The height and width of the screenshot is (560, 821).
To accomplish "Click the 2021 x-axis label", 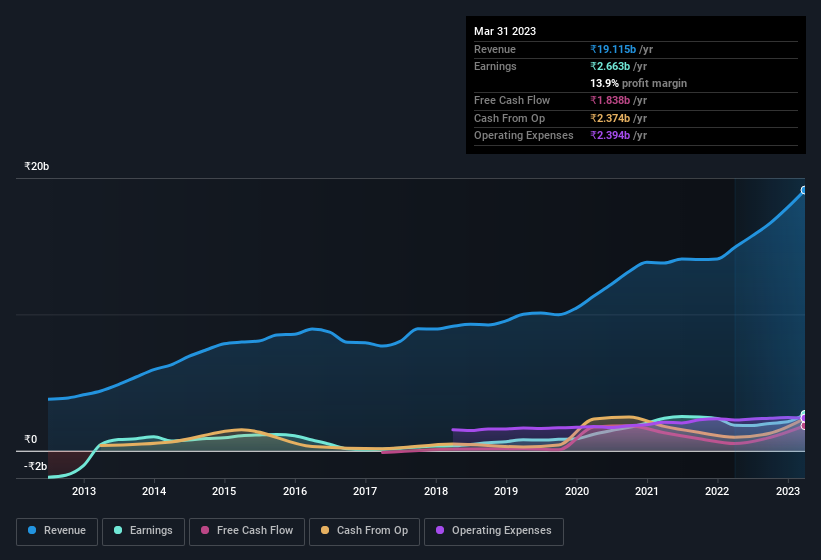I will point(647,491).
